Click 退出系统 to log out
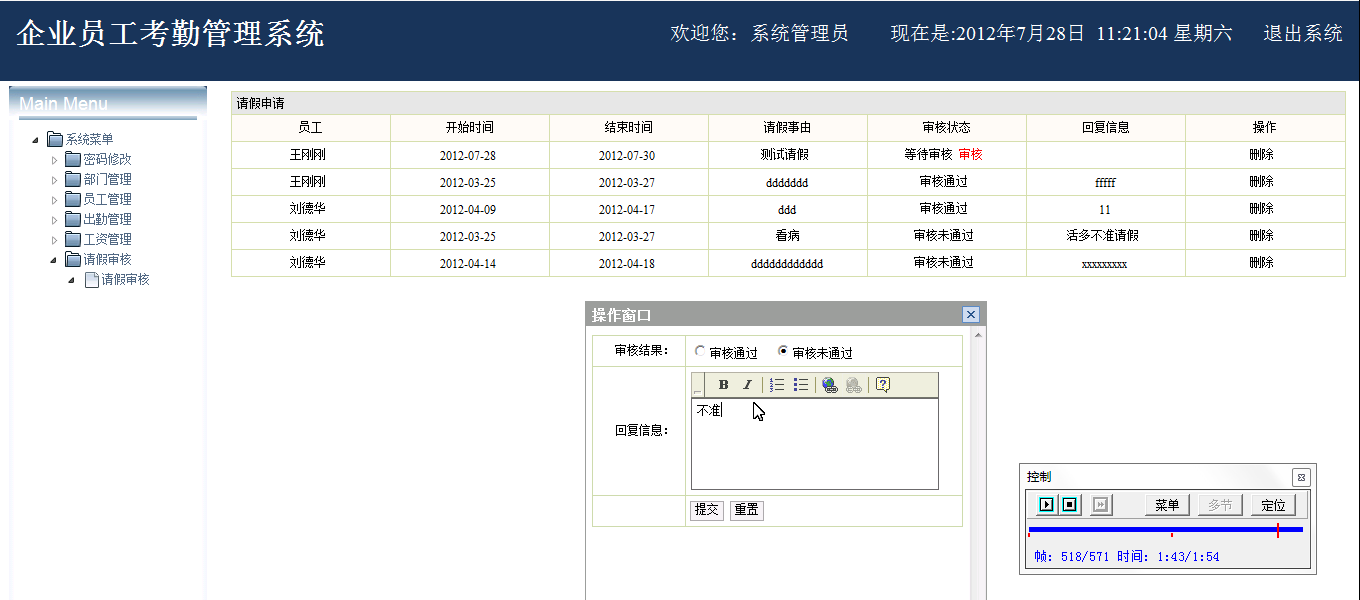Image resolution: width=1360 pixels, height=600 pixels. pyautogui.click(x=1302, y=33)
